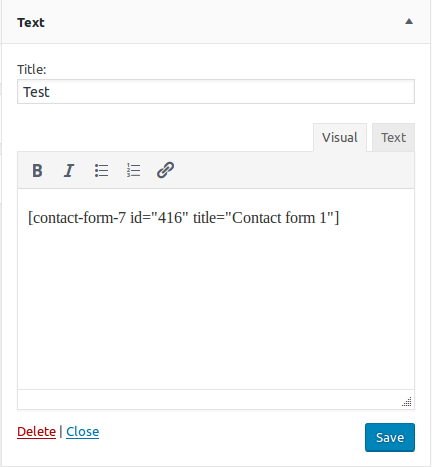This screenshot has width=432, height=467.
Task: Insert a numbered list
Action: [x=133, y=170]
